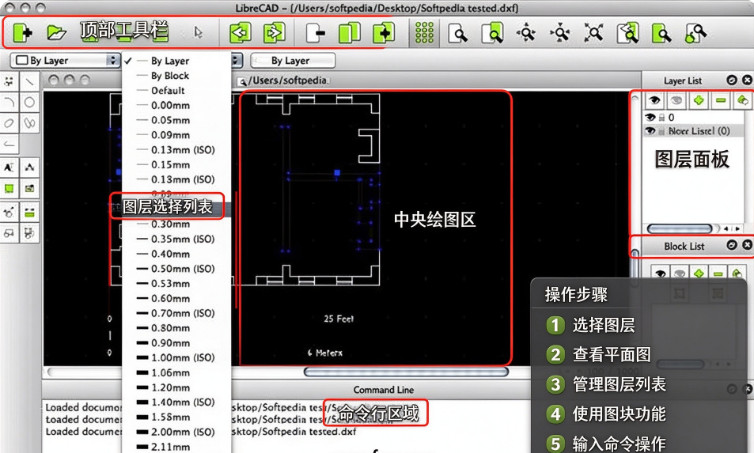754x453 pixels.
Task: Click the Paste toolbar icon
Action: point(384,33)
